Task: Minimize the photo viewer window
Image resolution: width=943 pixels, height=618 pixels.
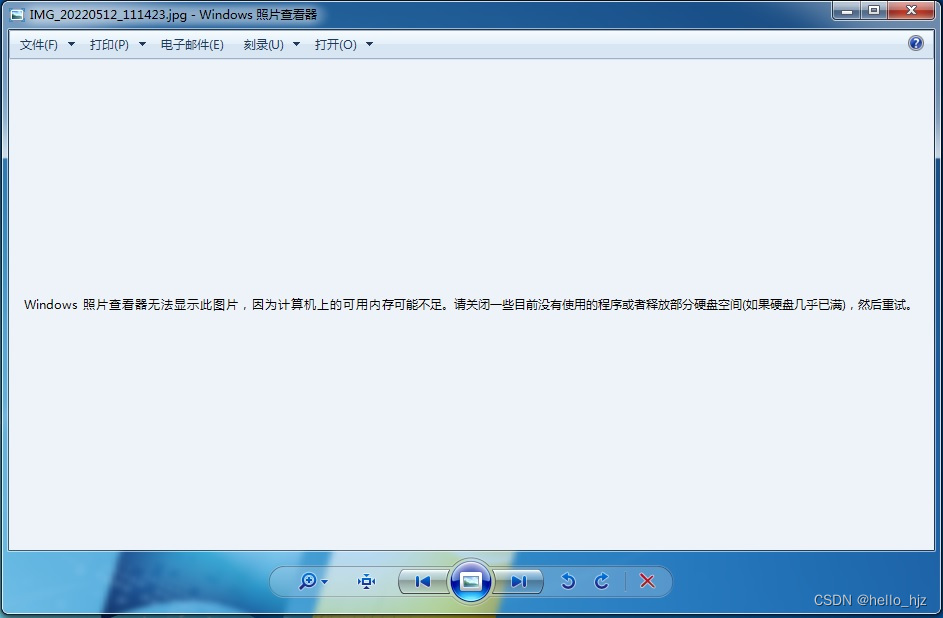Action: click(847, 10)
